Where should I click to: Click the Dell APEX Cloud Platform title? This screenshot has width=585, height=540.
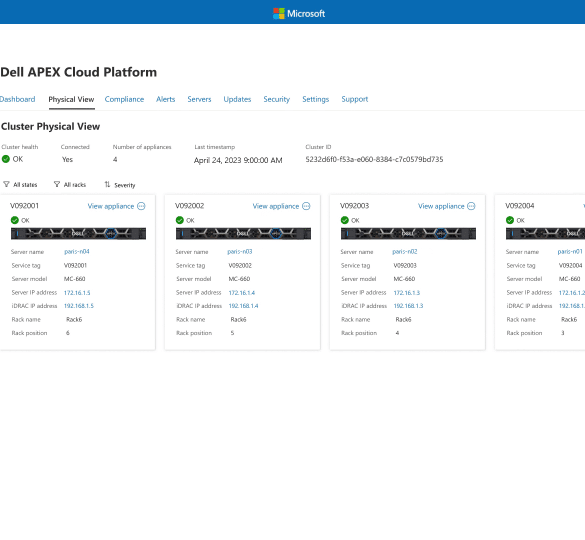pyautogui.click(x=79, y=72)
